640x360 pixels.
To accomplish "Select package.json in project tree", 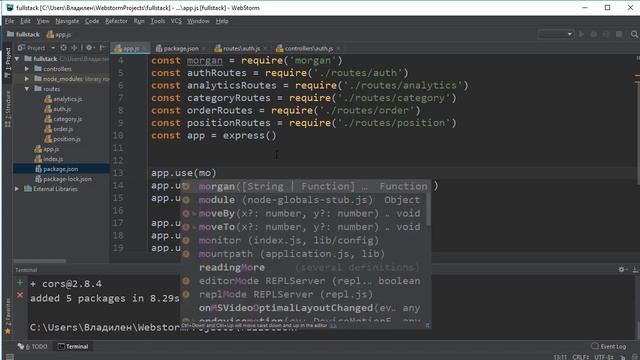I will [56, 169].
